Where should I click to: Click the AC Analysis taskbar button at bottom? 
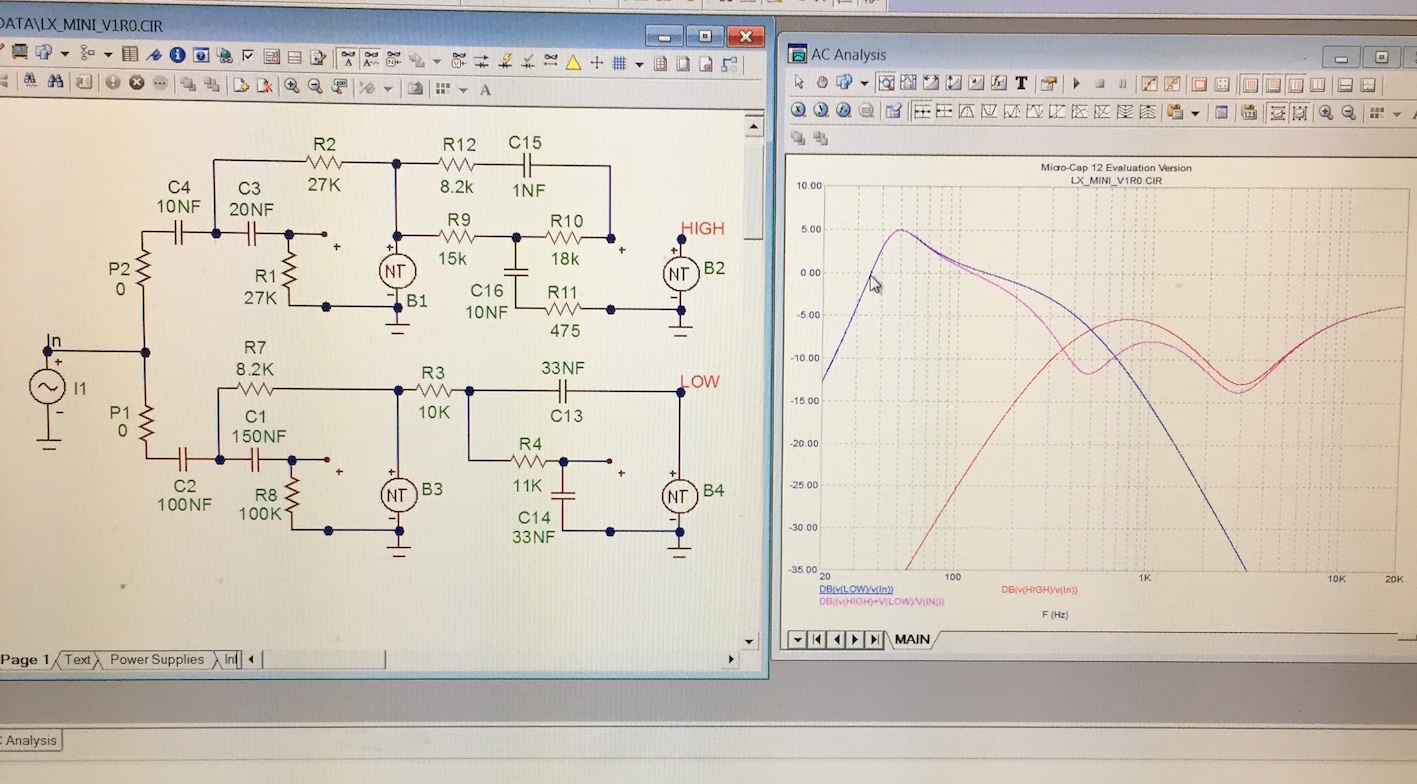pos(29,741)
